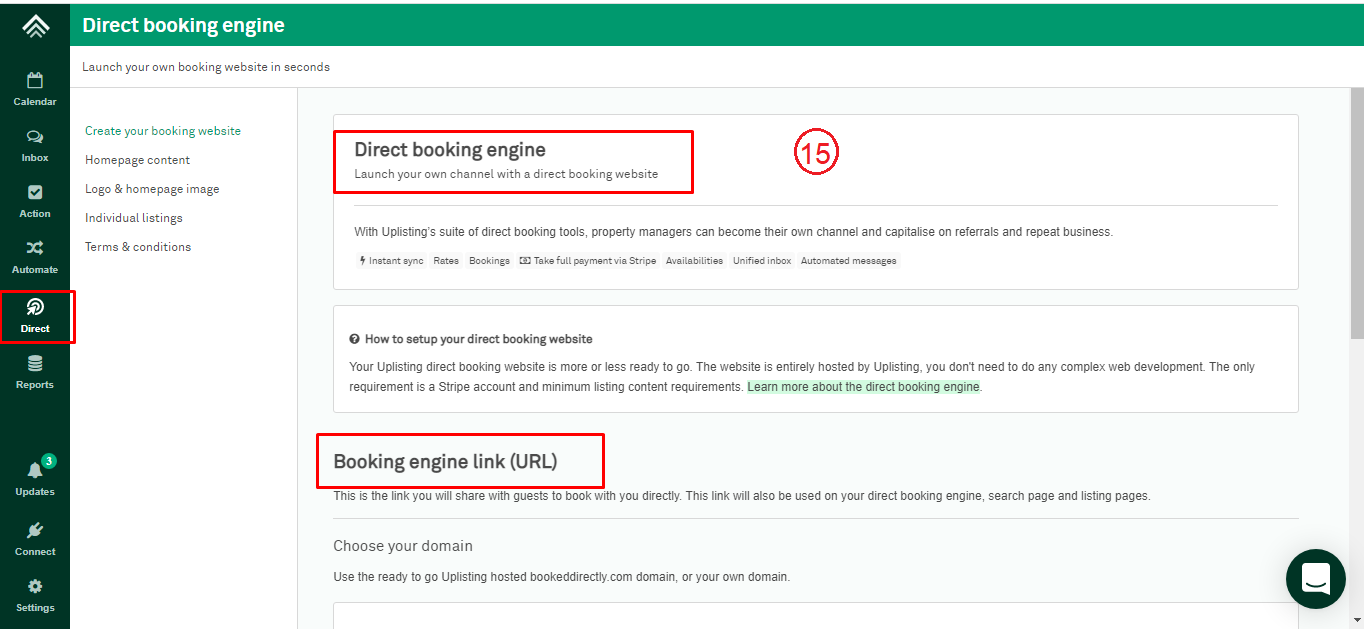This screenshot has width=1364, height=629.
Task: Open Terms & conditions section
Action: tap(138, 247)
